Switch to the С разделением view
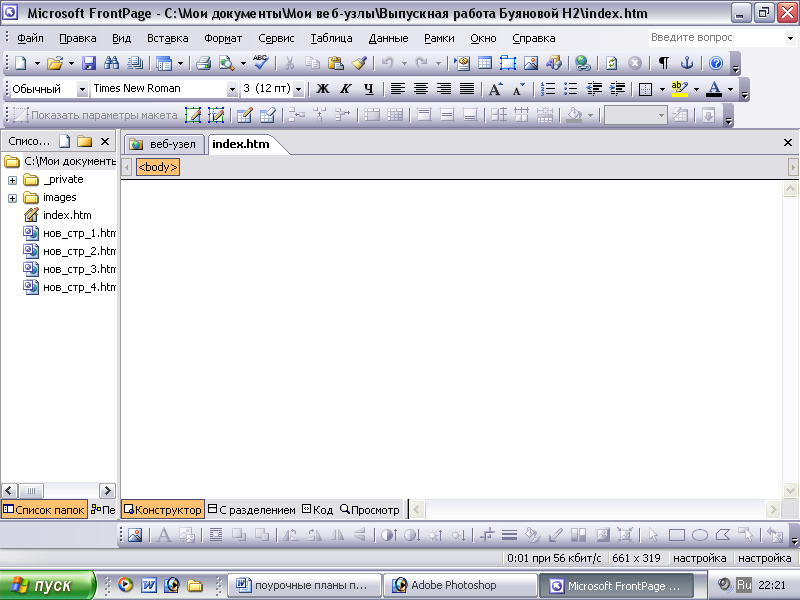Screen dimensions: 800x600 coord(252,510)
